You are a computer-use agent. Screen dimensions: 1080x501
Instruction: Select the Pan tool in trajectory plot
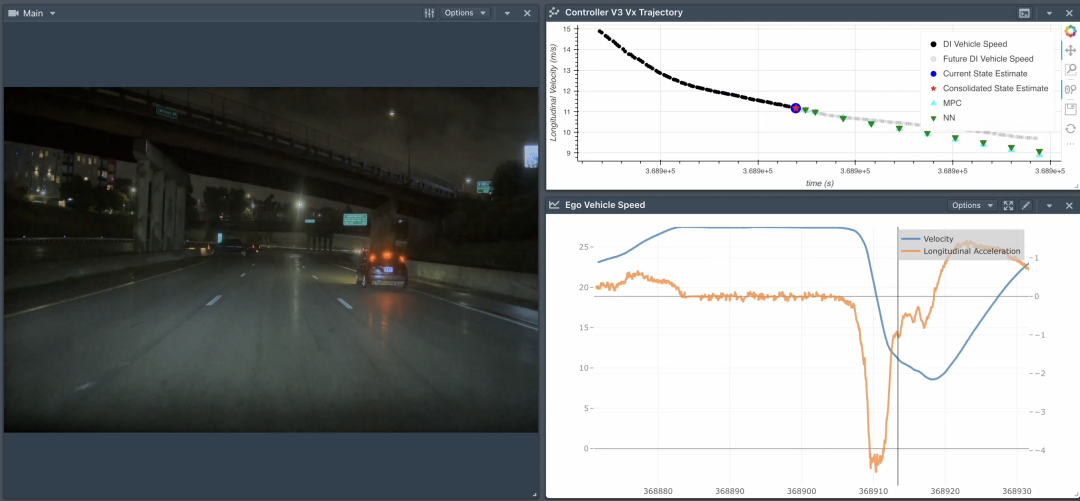point(1070,50)
